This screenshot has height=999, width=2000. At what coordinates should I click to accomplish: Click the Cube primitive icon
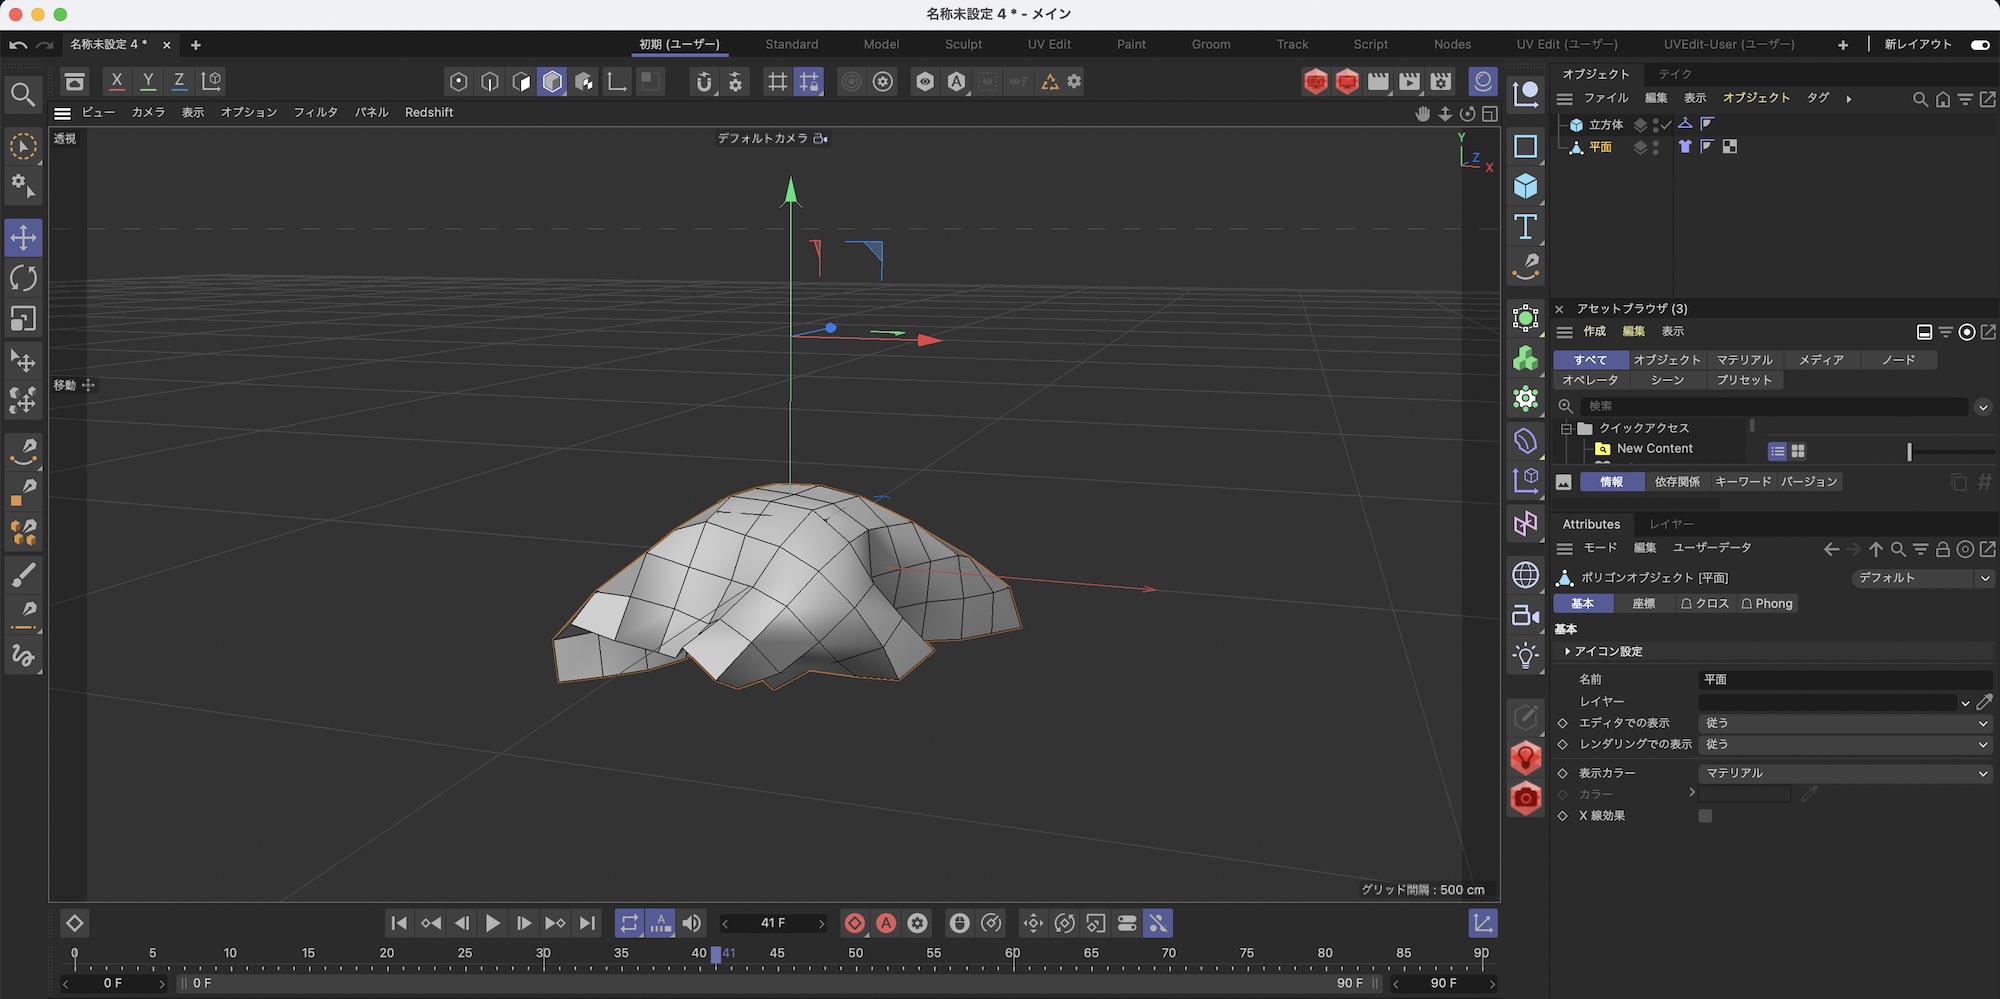point(1525,186)
